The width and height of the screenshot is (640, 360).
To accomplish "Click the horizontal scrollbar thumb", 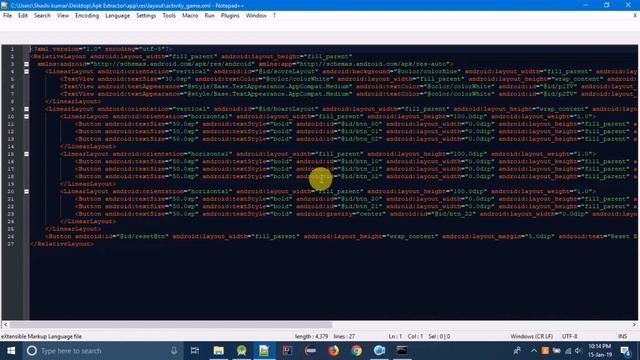I will pos(171,325).
